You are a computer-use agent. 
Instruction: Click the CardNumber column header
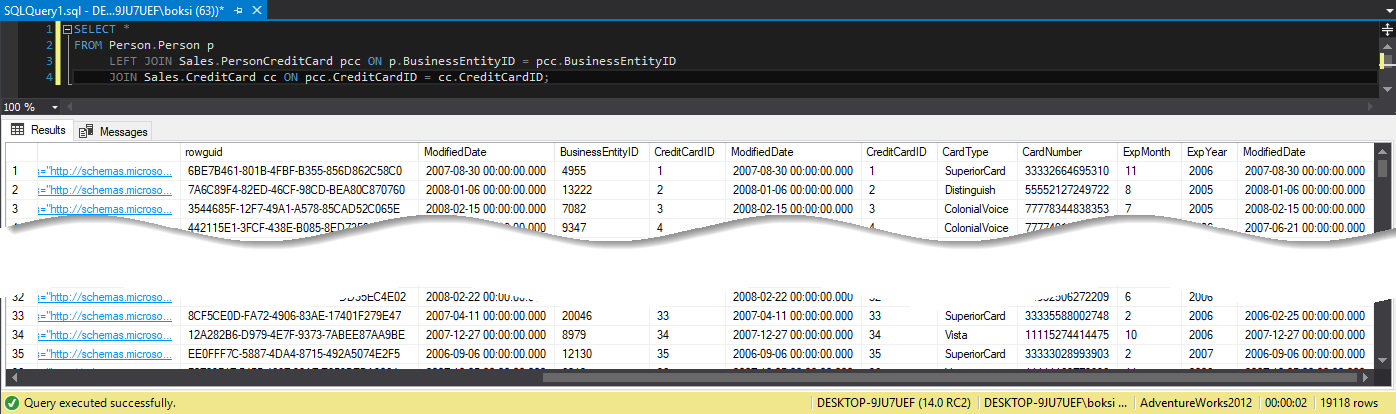click(x=1068, y=151)
